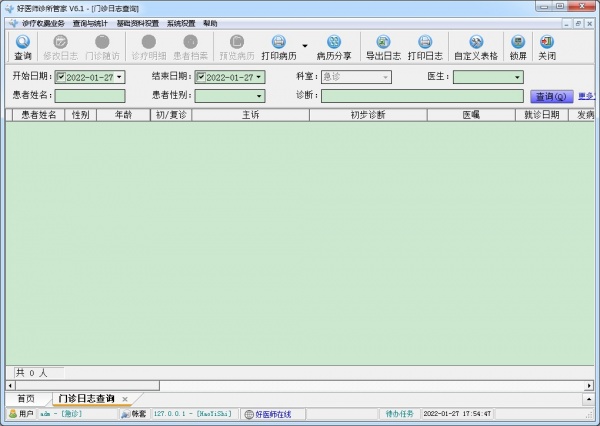Screen dimensions: 600x426
Task: Toggle the 结束日期 checkbox
Action: 201,77
